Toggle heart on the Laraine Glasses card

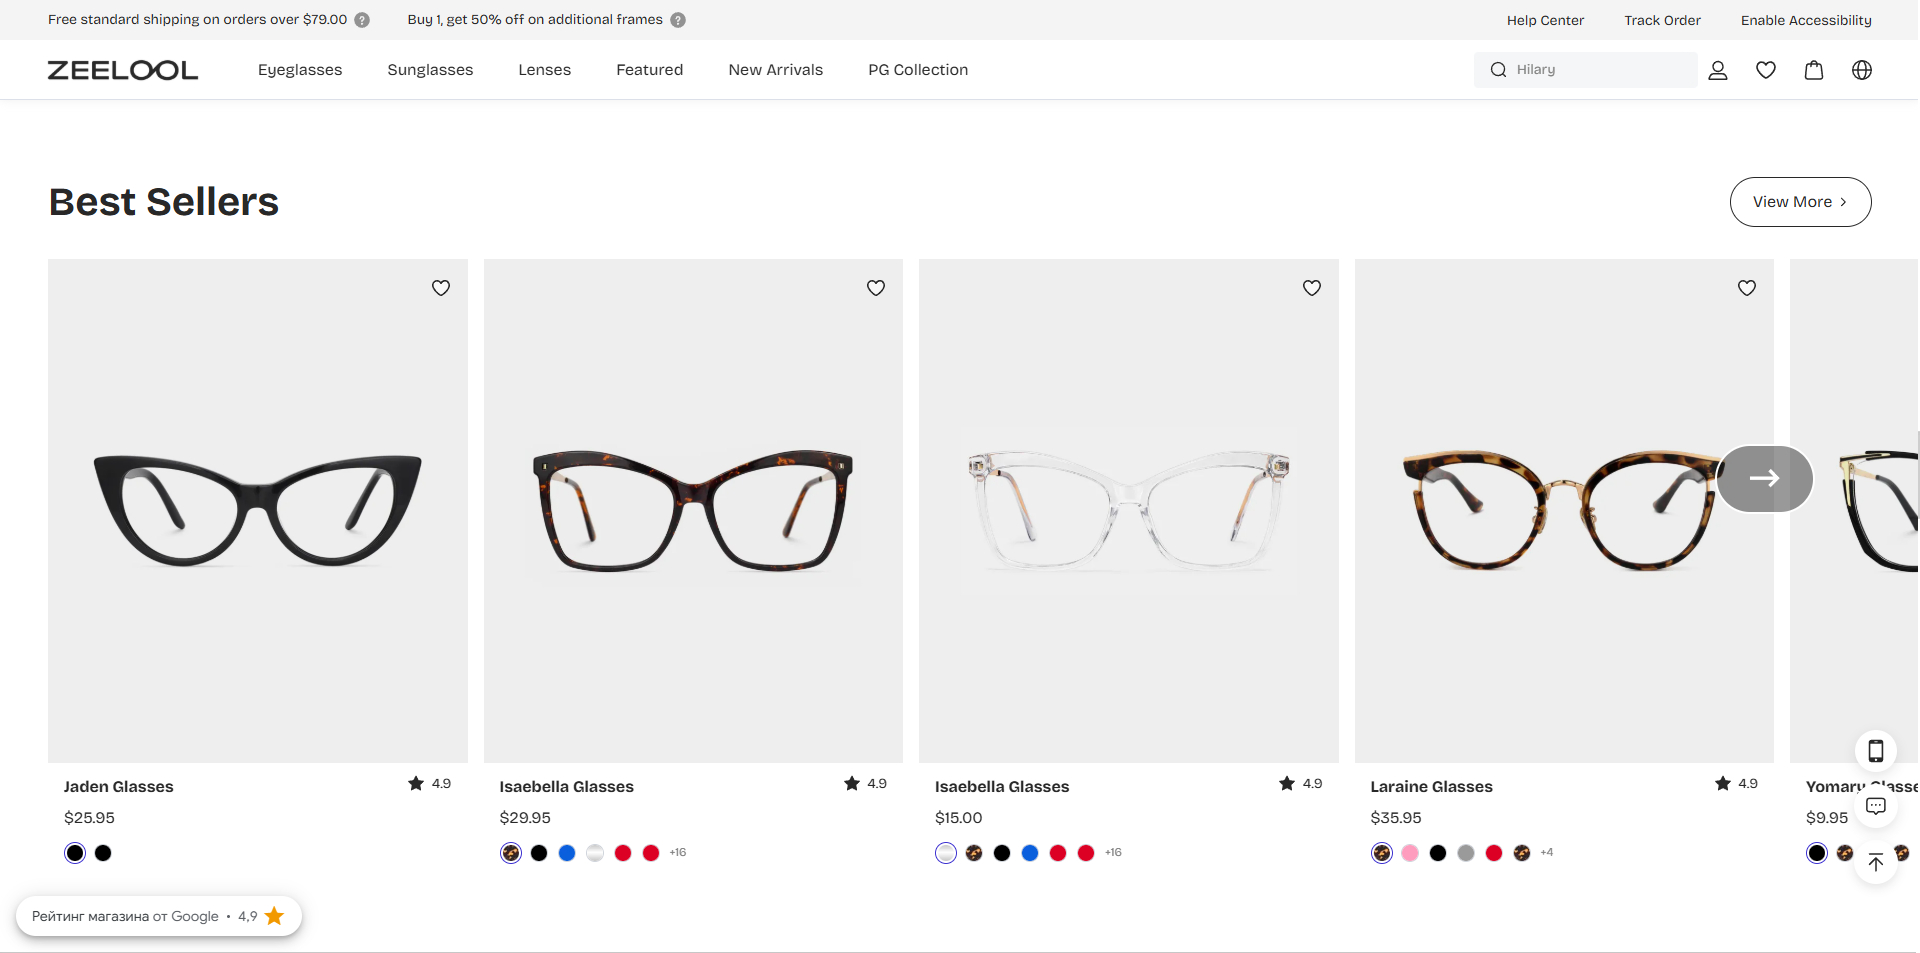(x=1747, y=288)
